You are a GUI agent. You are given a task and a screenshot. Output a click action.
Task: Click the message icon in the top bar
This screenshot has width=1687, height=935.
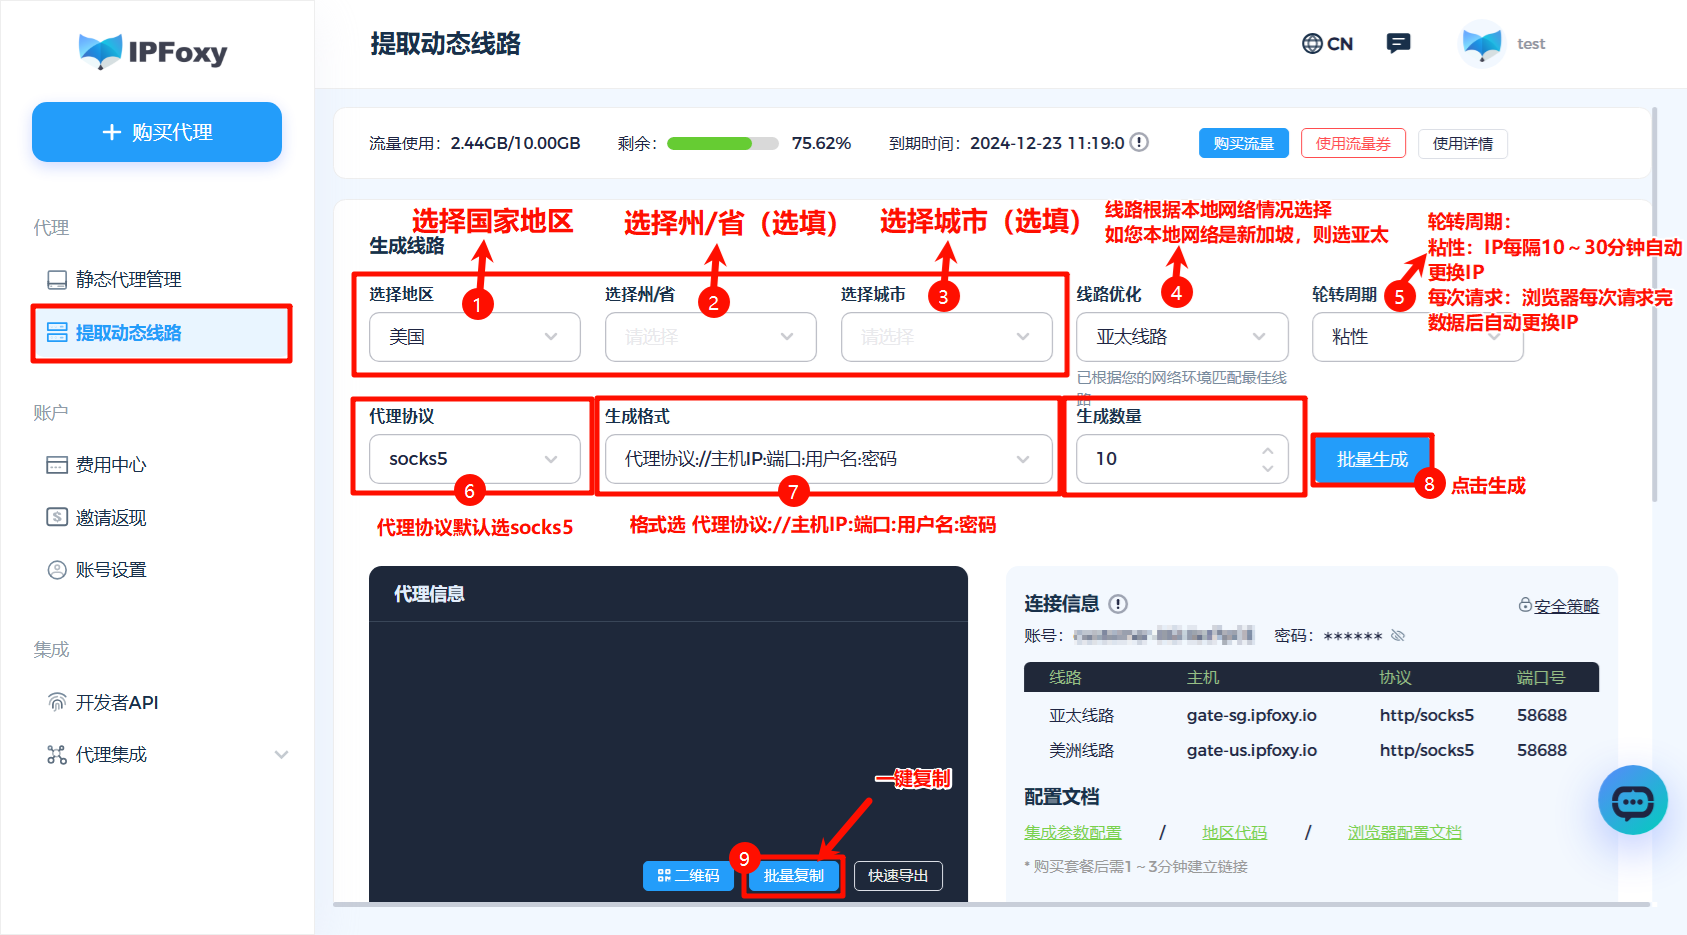(1398, 42)
